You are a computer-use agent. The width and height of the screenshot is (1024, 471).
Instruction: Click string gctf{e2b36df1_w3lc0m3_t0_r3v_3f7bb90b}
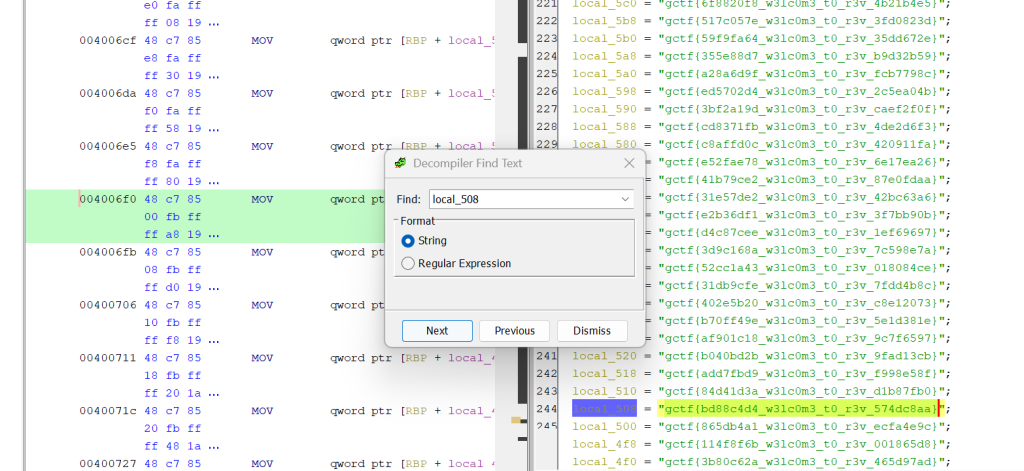(x=801, y=215)
